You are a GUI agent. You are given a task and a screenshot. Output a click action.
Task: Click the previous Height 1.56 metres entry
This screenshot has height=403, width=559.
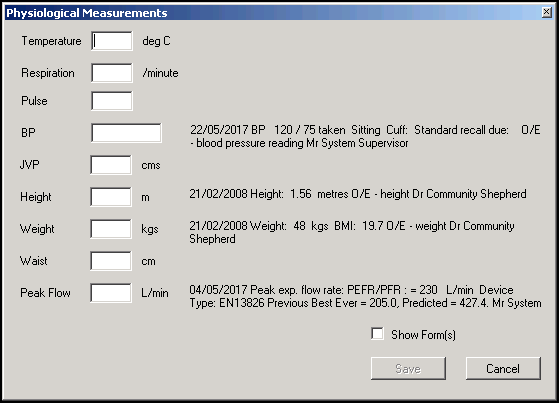(358, 194)
